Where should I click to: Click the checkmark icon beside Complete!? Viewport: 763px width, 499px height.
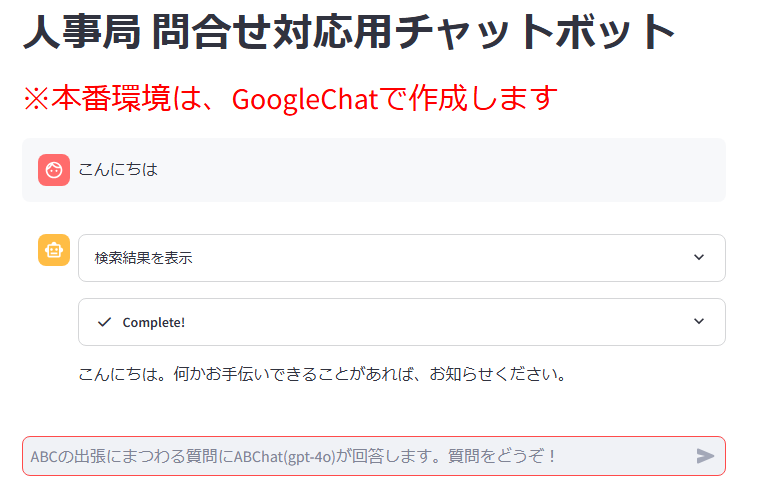pos(104,322)
